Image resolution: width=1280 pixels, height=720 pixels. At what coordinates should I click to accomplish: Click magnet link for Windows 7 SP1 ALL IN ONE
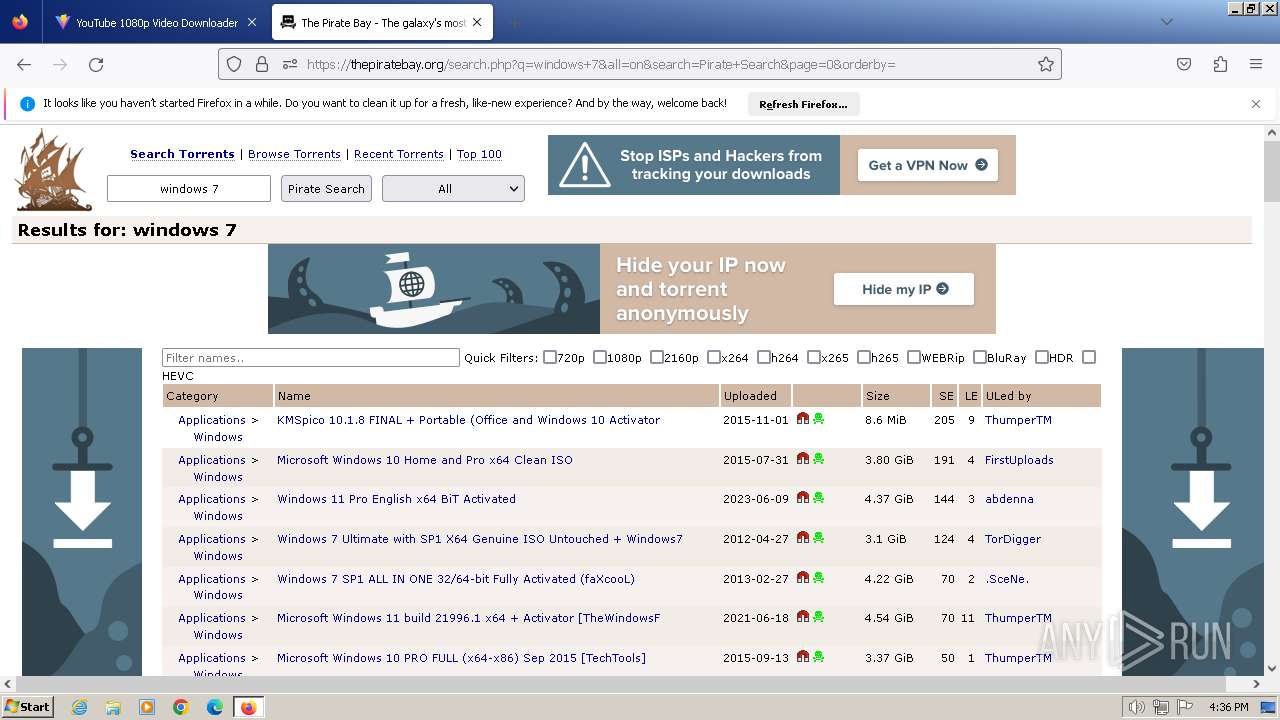tap(803, 578)
